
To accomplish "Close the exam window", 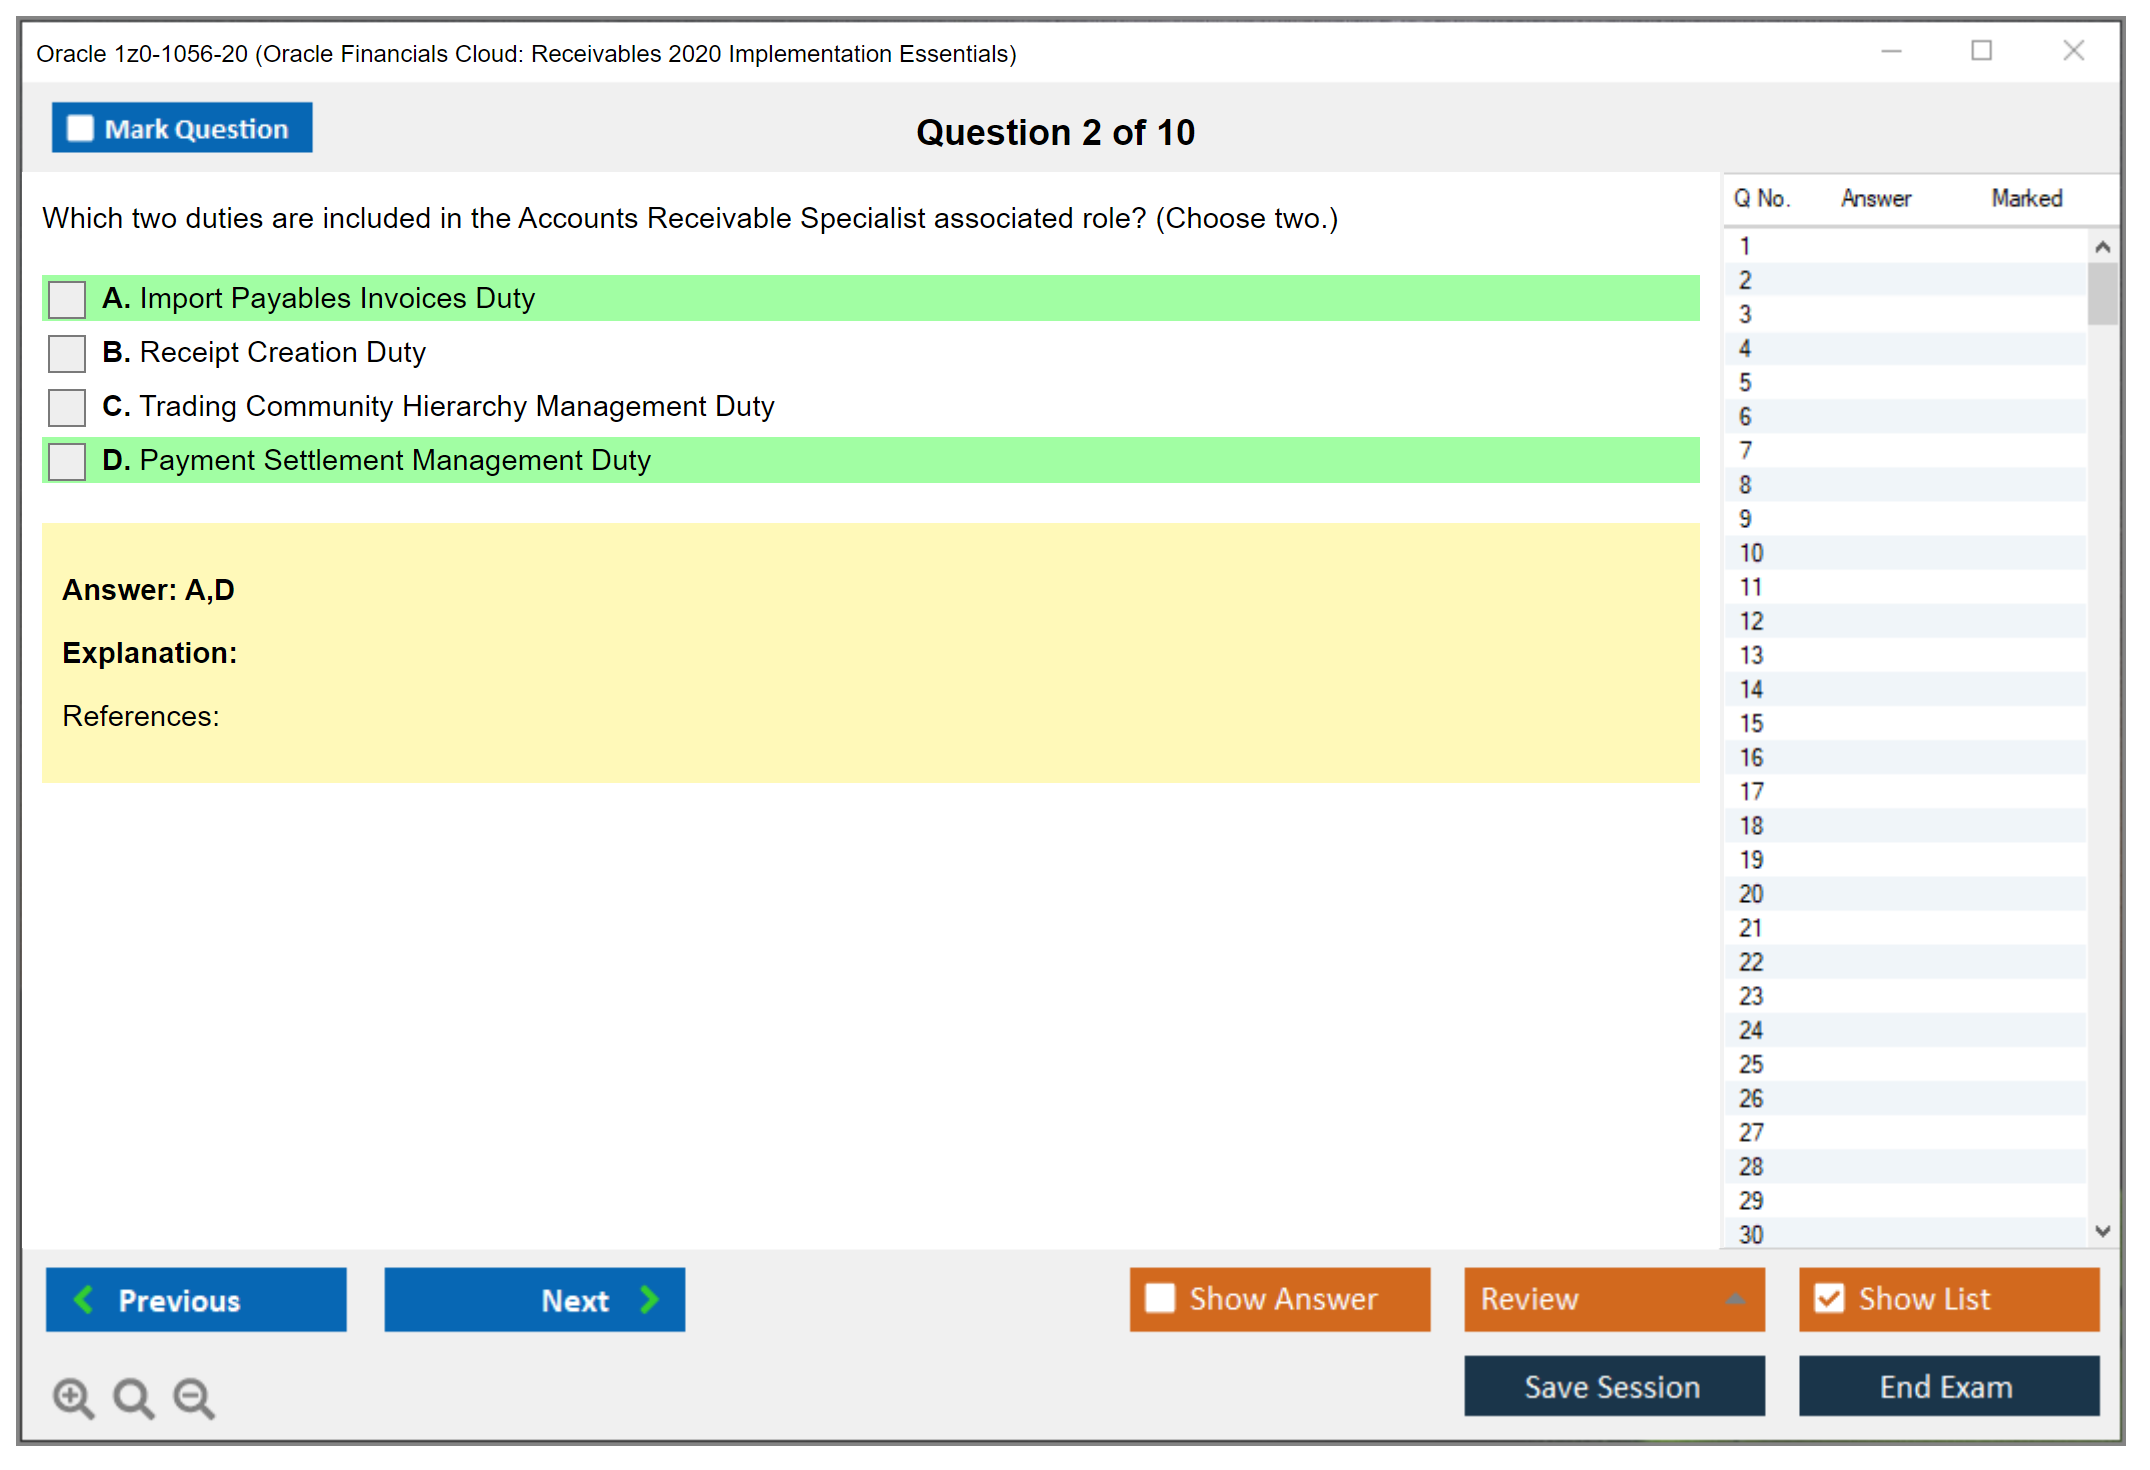I will pos(2073,51).
